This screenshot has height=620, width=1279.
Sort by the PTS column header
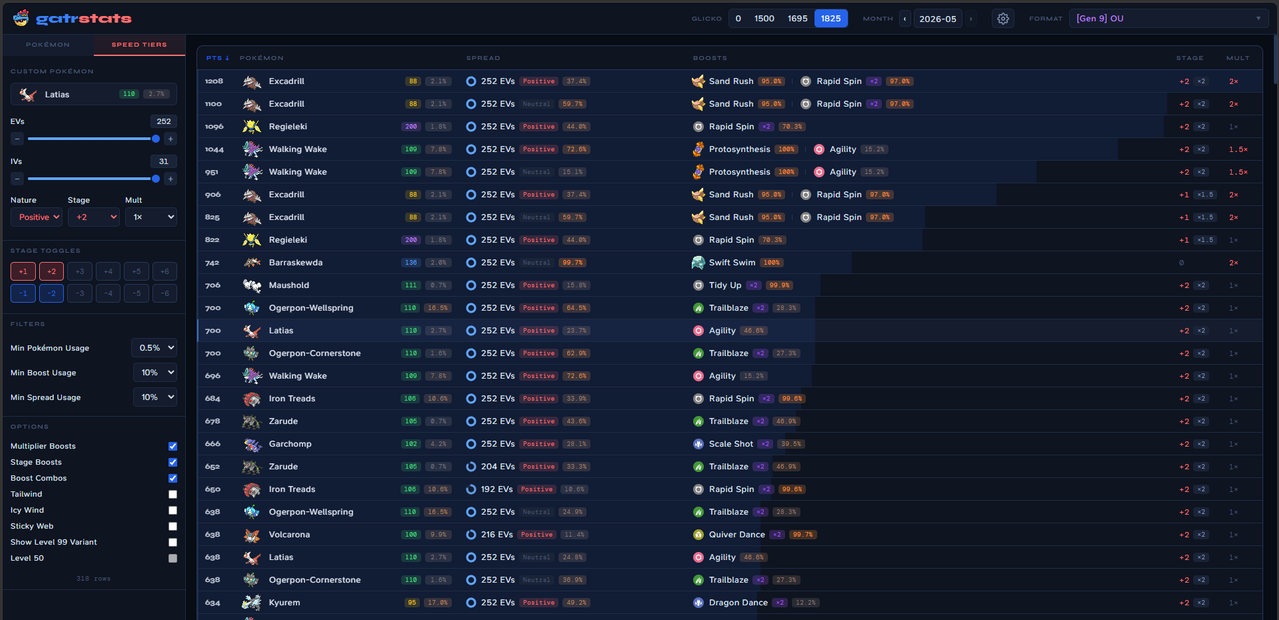[217, 58]
